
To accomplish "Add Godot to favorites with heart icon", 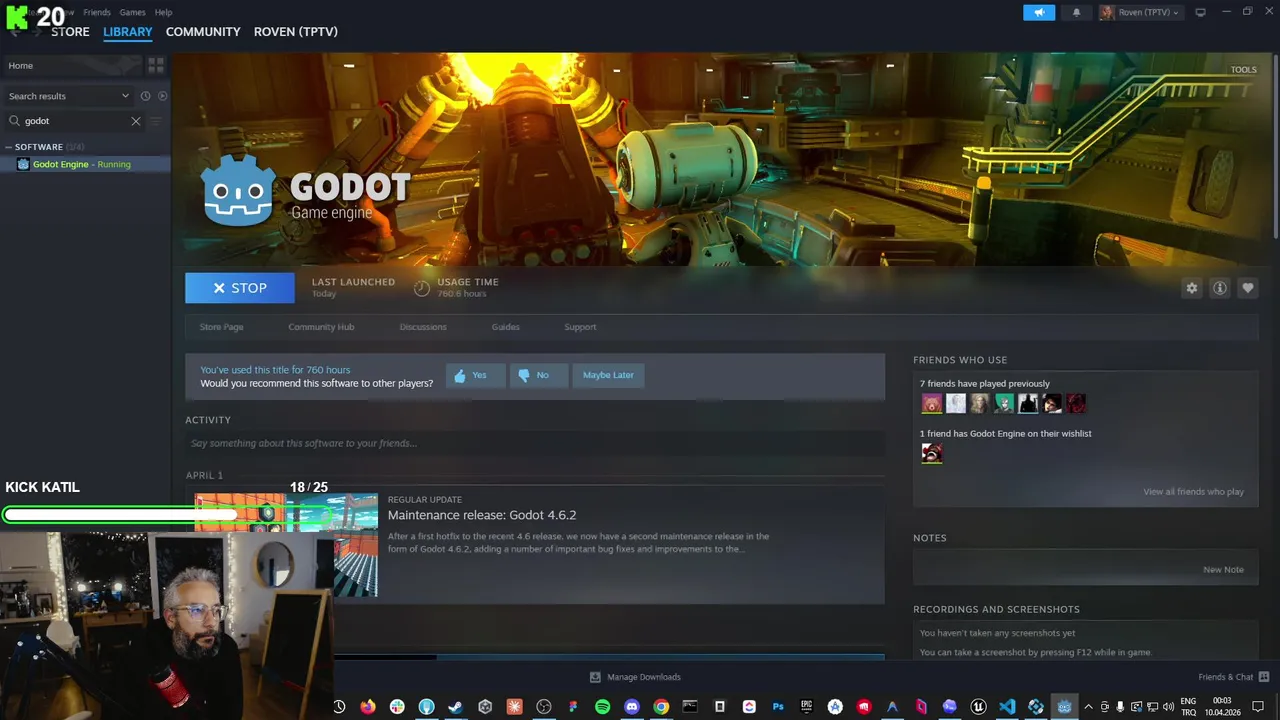I will coord(1247,288).
